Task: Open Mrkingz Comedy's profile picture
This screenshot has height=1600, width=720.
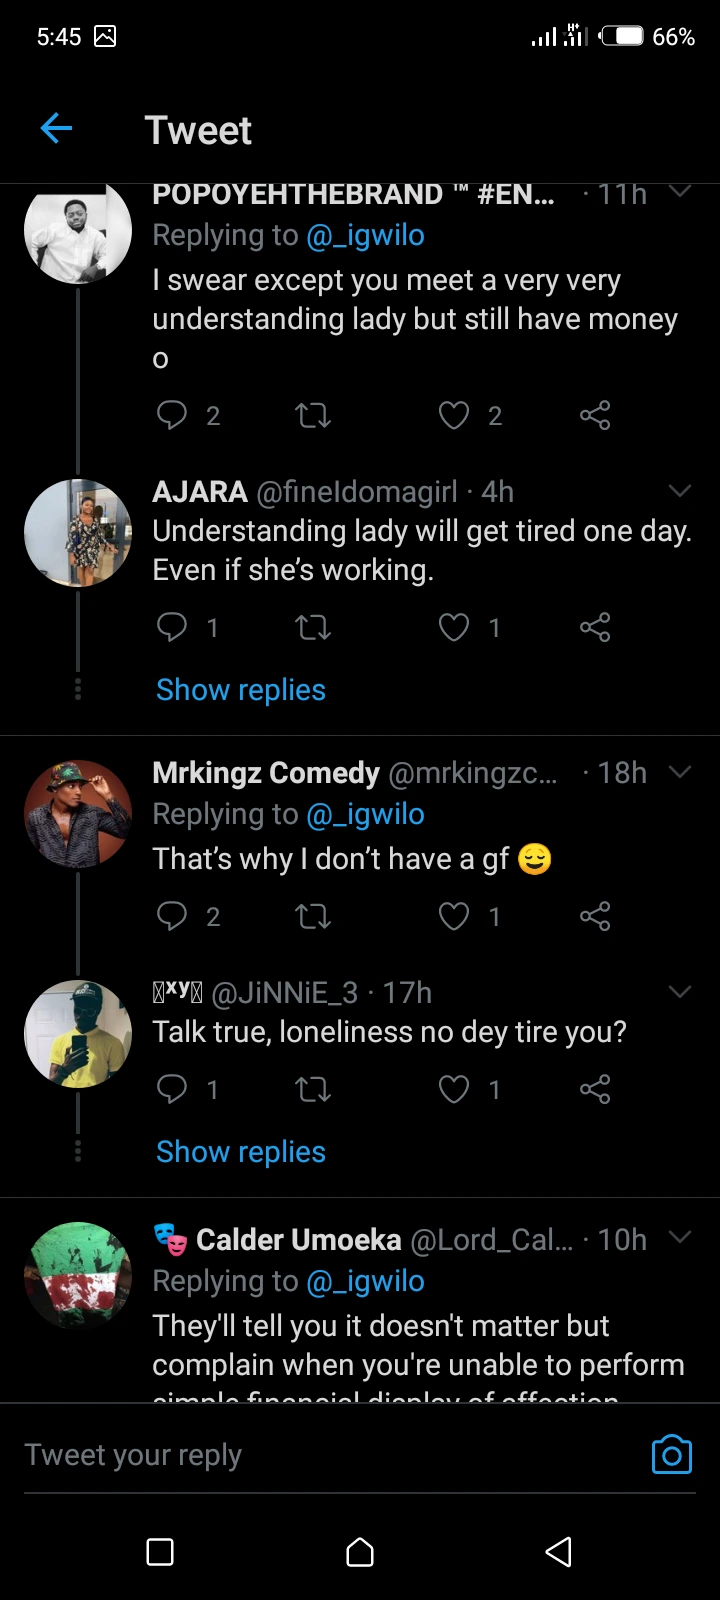Action: [x=78, y=814]
